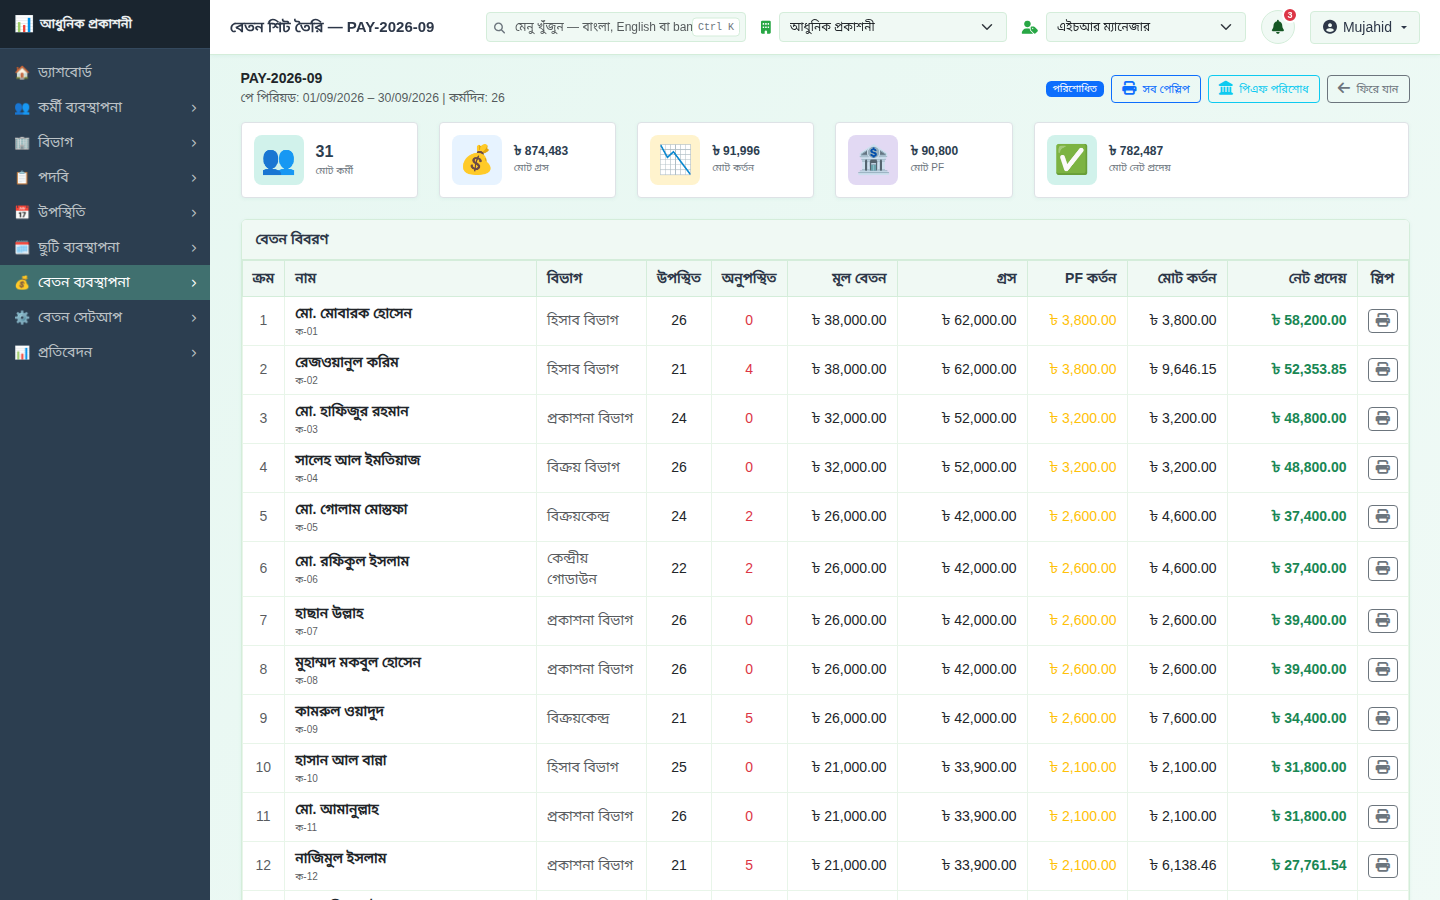Image resolution: width=1440 pixels, height=900 pixels.
Task: Click the ফিরে যান back button
Action: coord(1368,89)
